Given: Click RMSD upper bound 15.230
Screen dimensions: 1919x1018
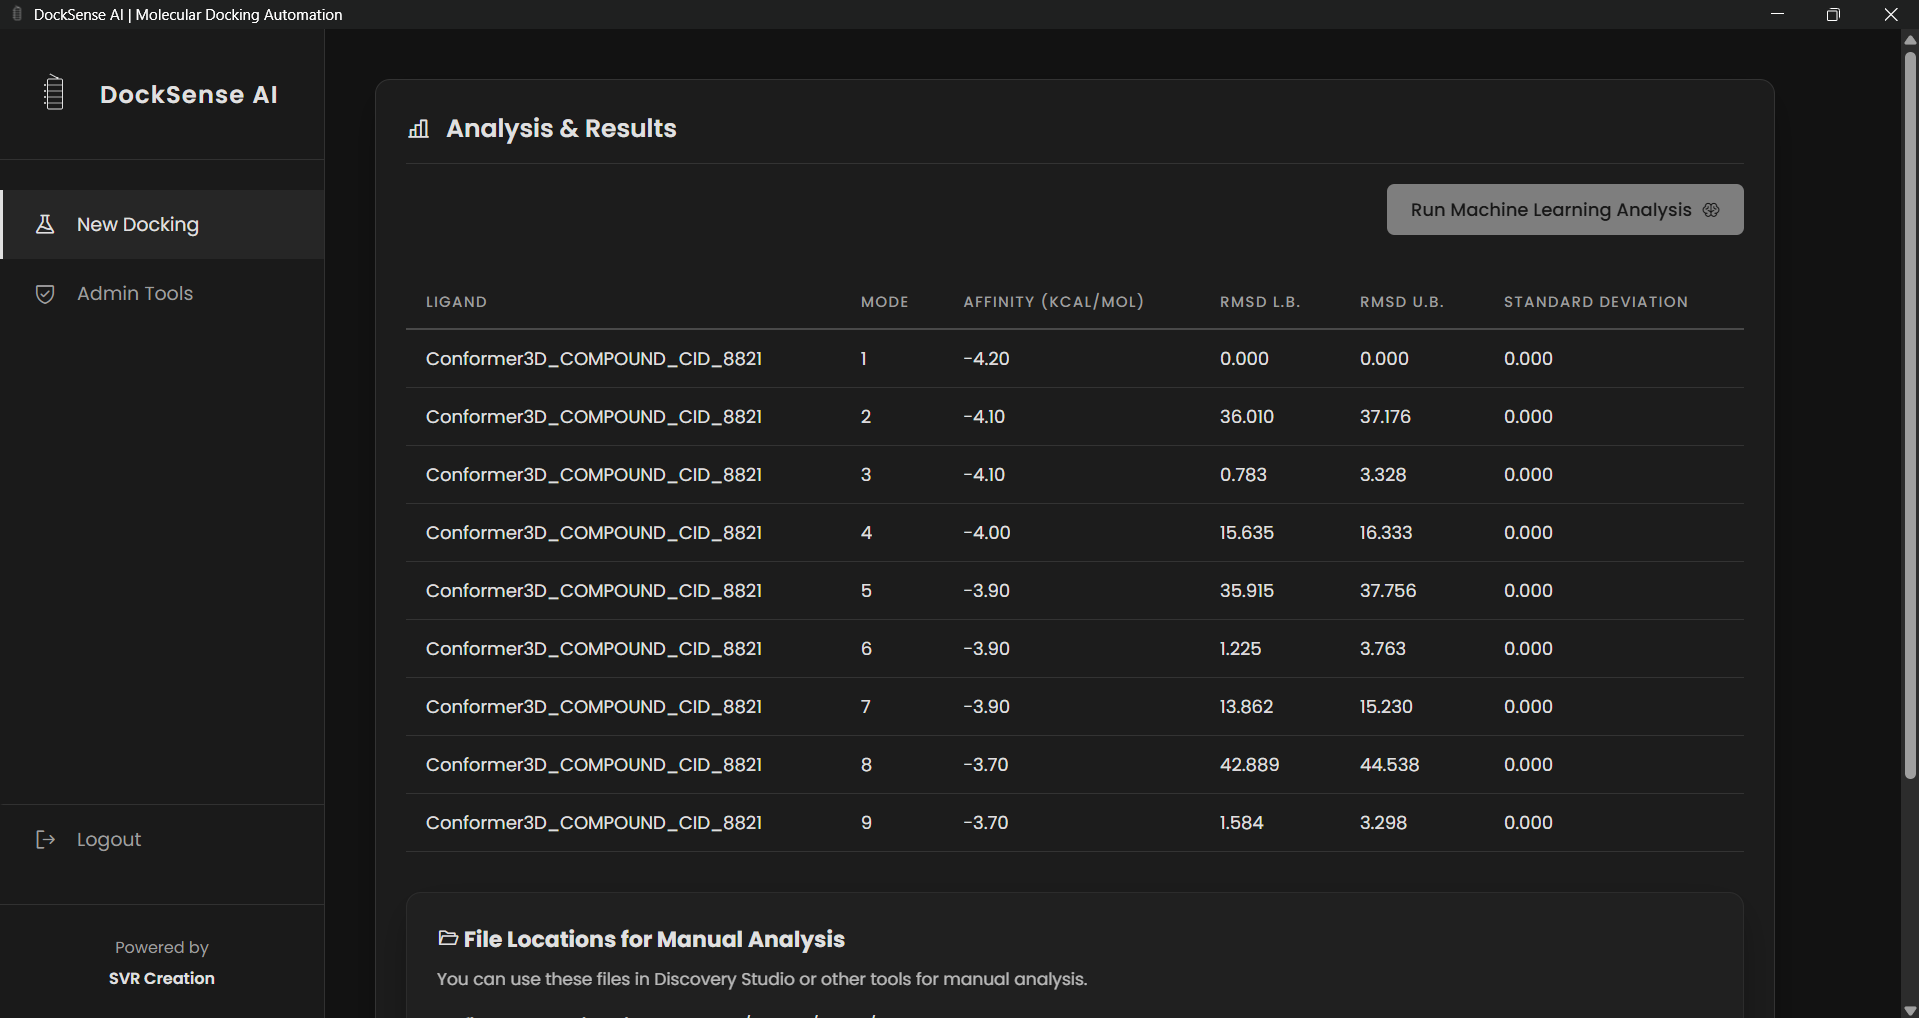Looking at the screenshot, I should click(1386, 707).
